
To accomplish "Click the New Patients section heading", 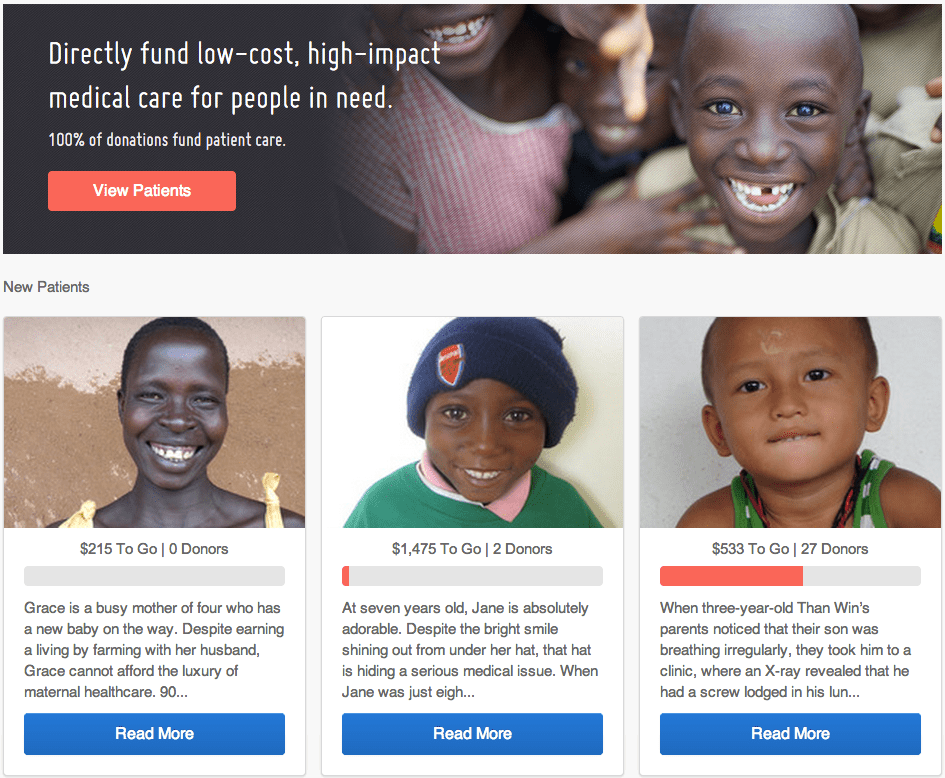I will click(47, 287).
